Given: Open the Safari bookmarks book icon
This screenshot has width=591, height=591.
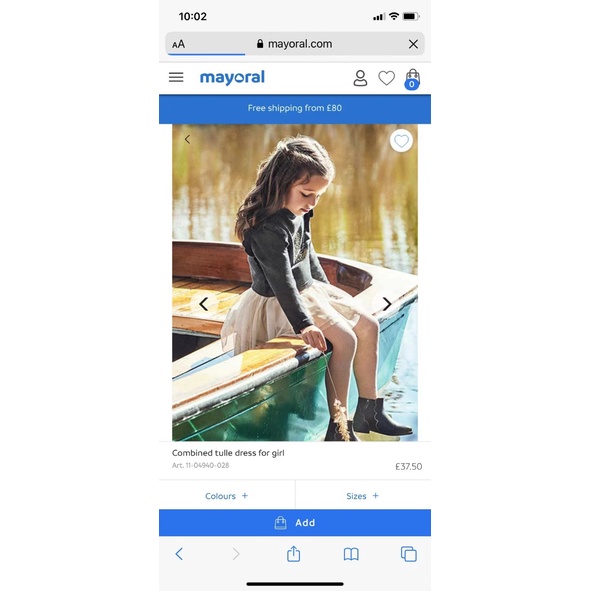Looking at the screenshot, I should pyautogui.click(x=351, y=554).
